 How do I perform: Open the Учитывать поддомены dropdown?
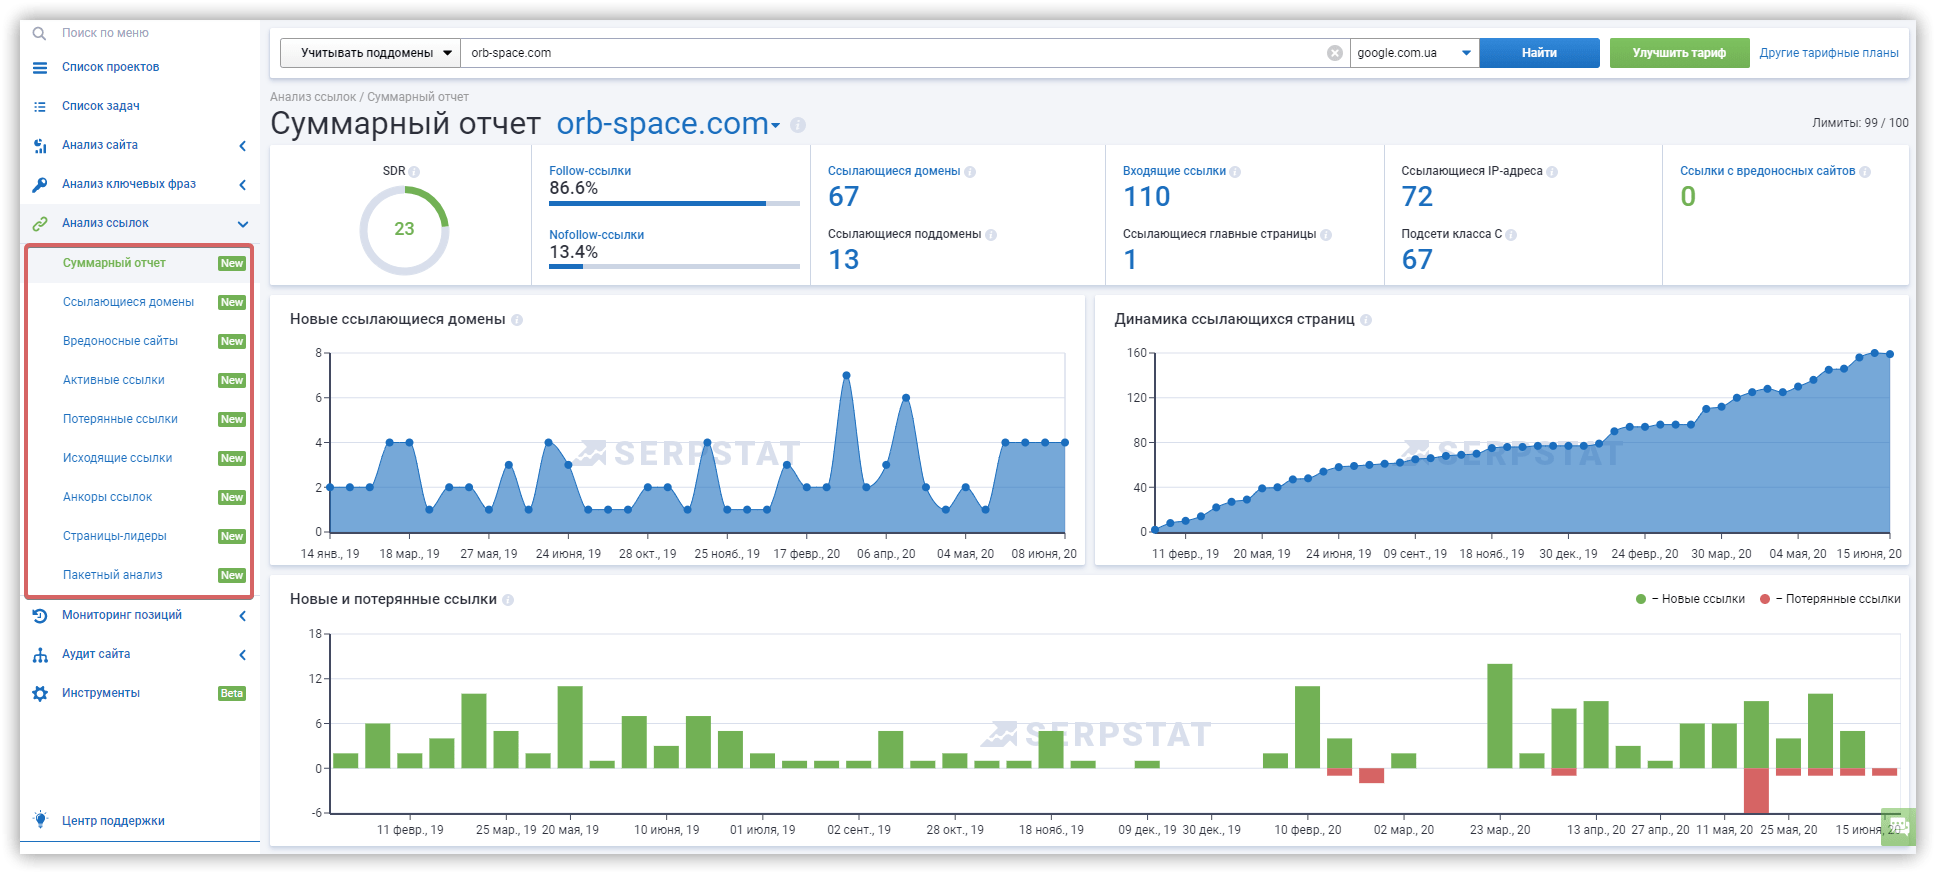[370, 53]
